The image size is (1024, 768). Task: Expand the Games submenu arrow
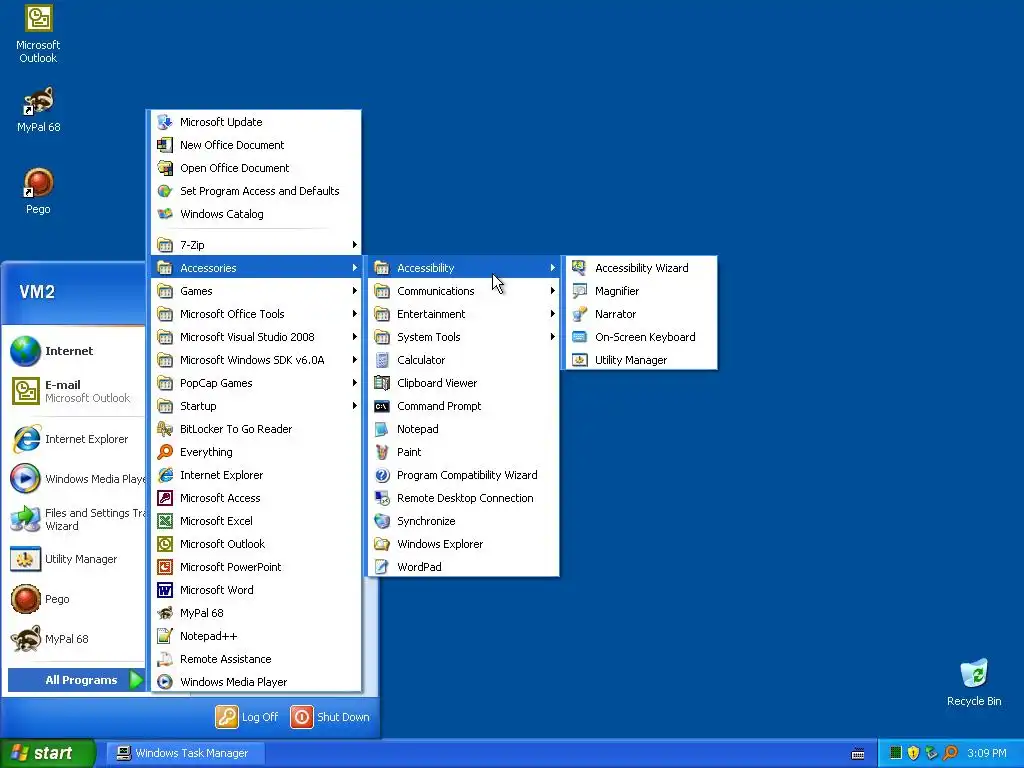[355, 291]
